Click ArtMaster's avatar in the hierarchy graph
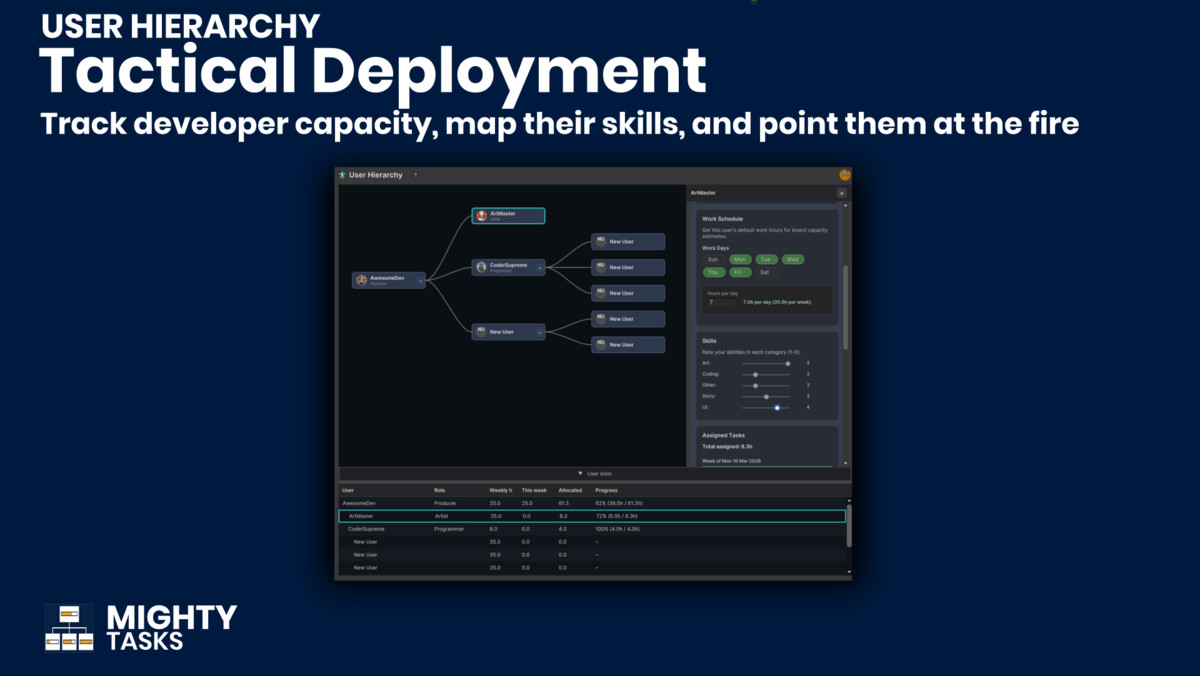 pos(482,215)
